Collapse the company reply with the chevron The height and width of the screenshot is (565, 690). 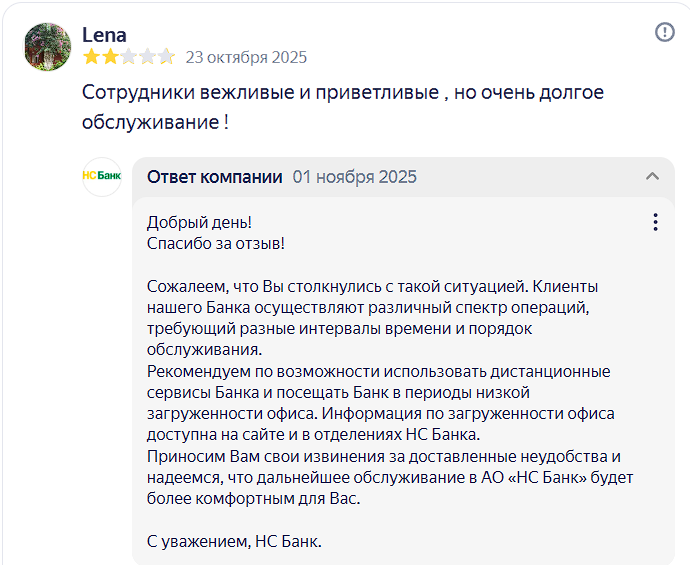[653, 177]
